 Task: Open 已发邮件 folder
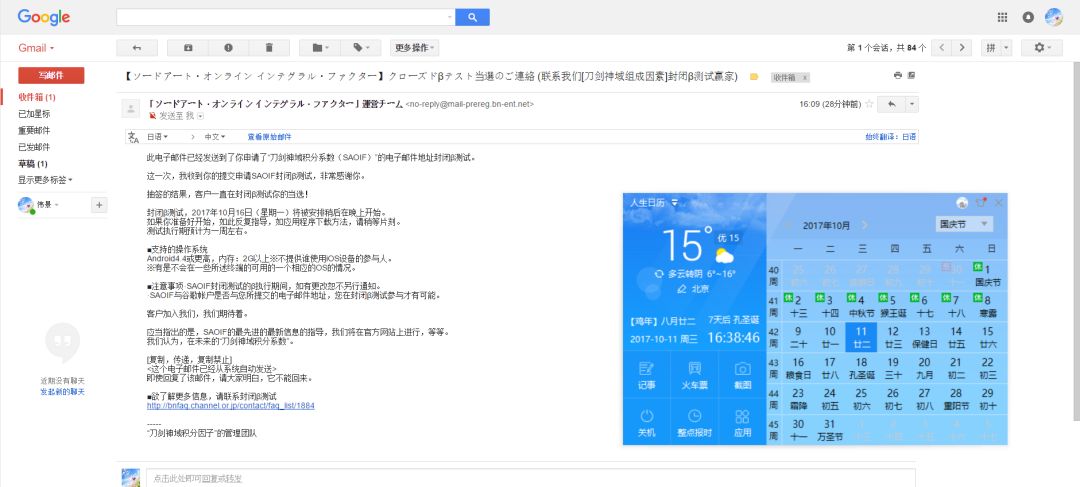click(x=34, y=147)
